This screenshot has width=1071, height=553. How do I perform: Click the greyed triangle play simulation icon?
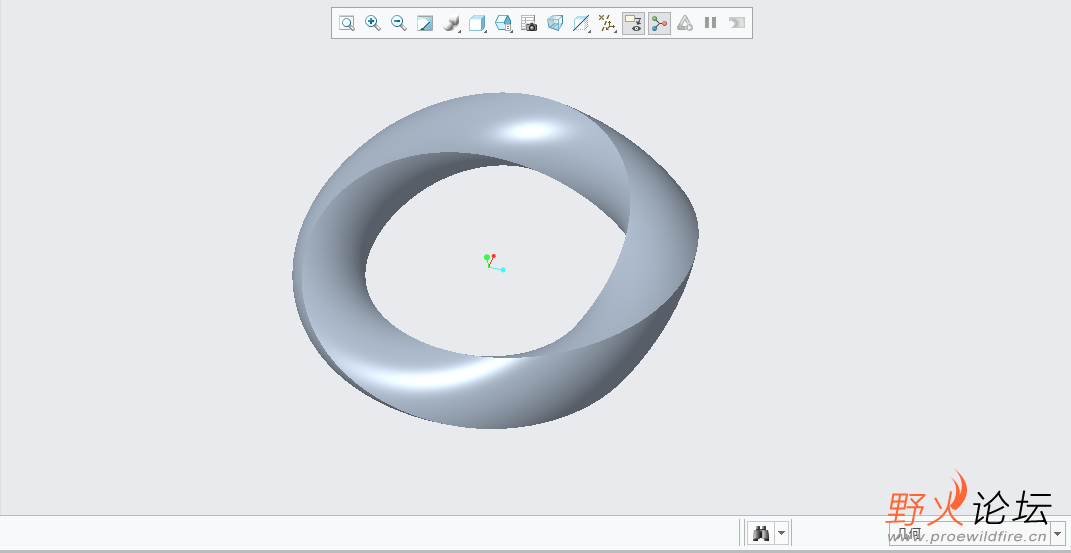pyautogui.click(x=684, y=23)
